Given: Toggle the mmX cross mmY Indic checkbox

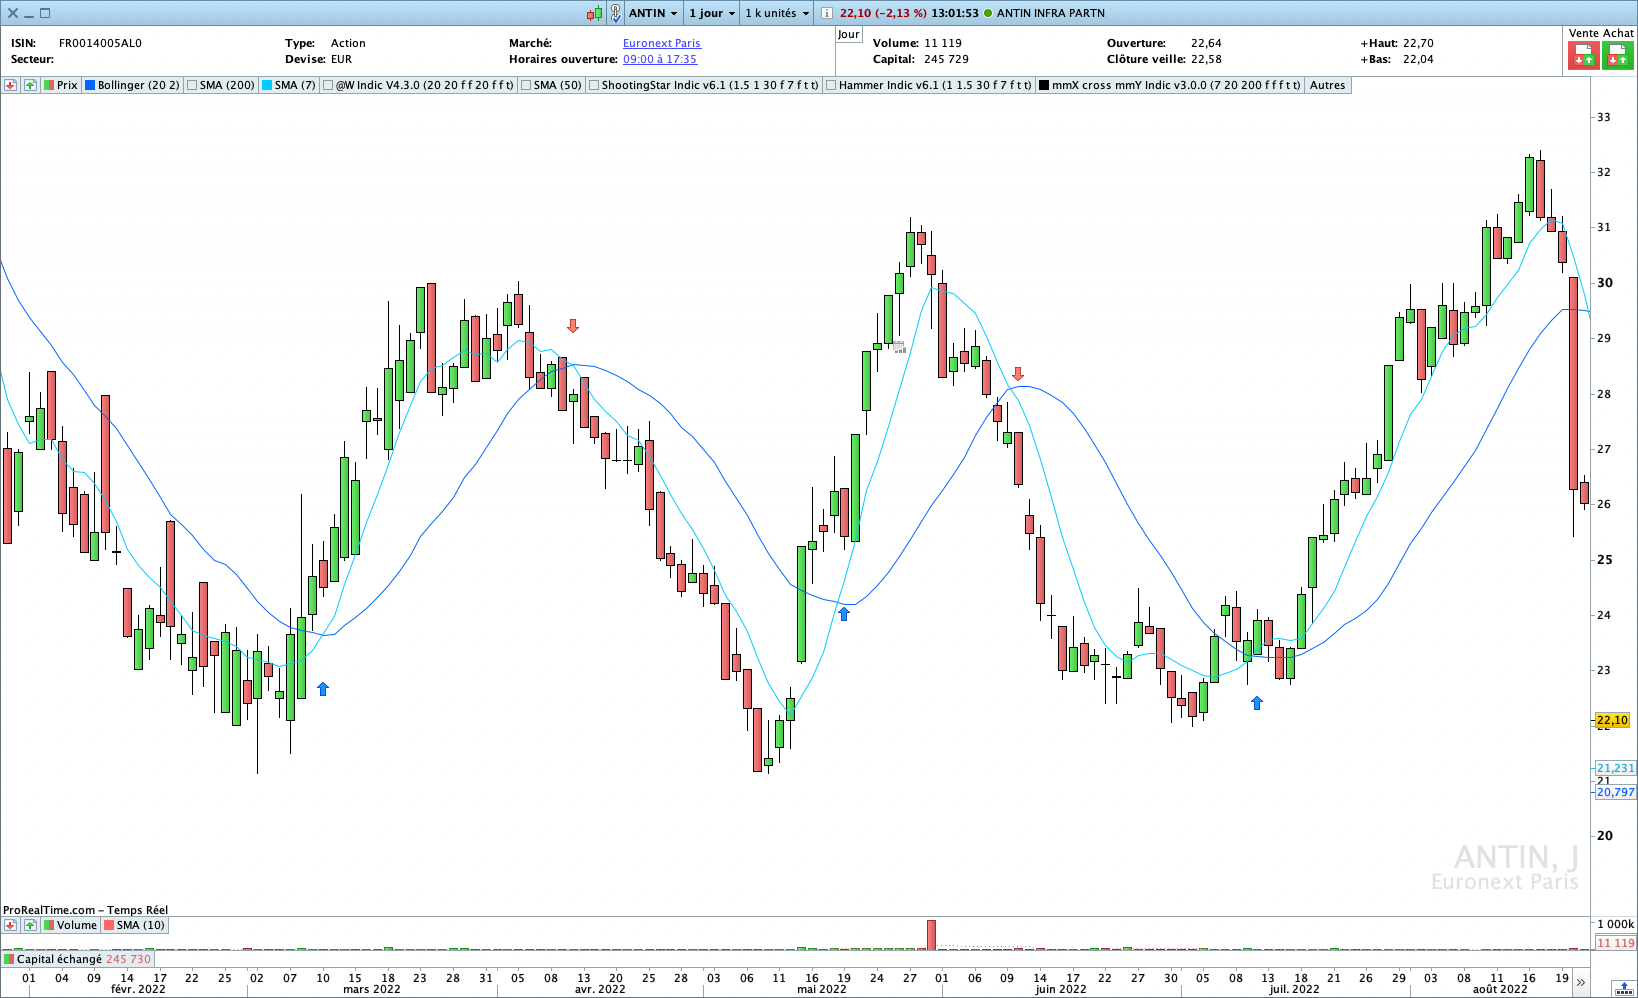Looking at the screenshot, I should [1044, 85].
